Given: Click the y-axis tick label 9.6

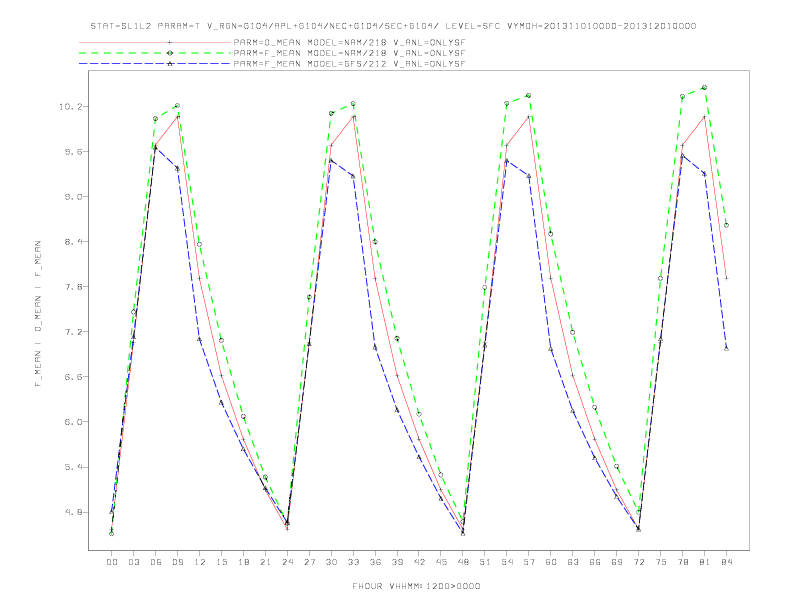Looking at the screenshot, I should pyautogui.click(x=72, y=151).
